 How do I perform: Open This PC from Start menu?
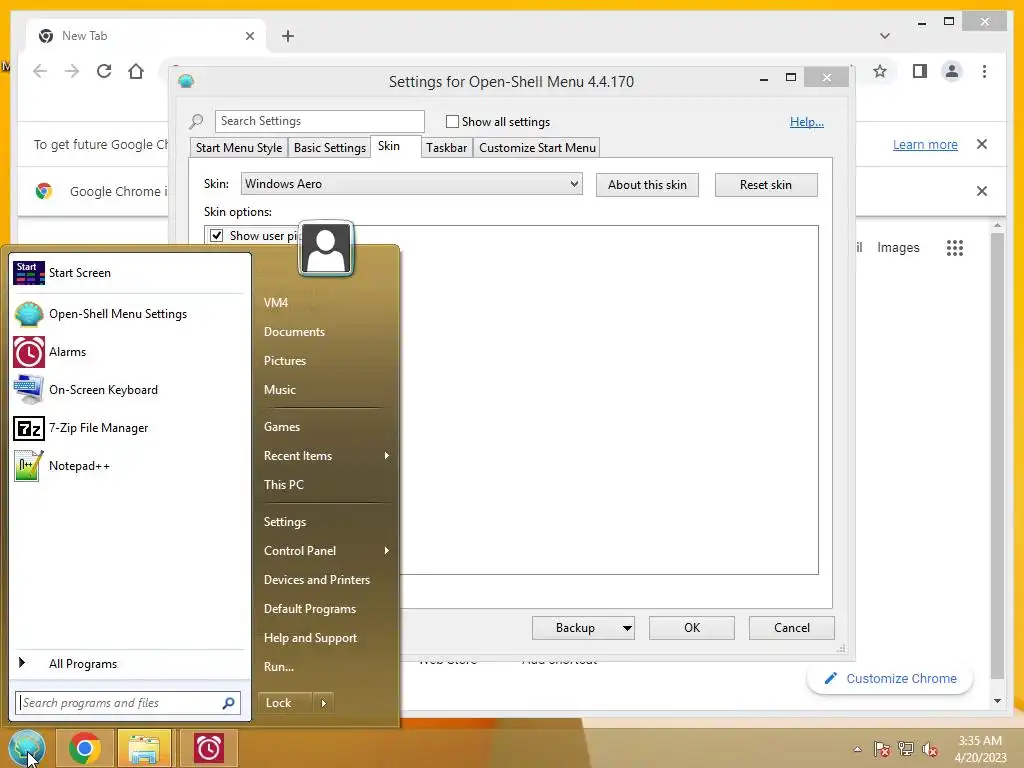[283, 485]
